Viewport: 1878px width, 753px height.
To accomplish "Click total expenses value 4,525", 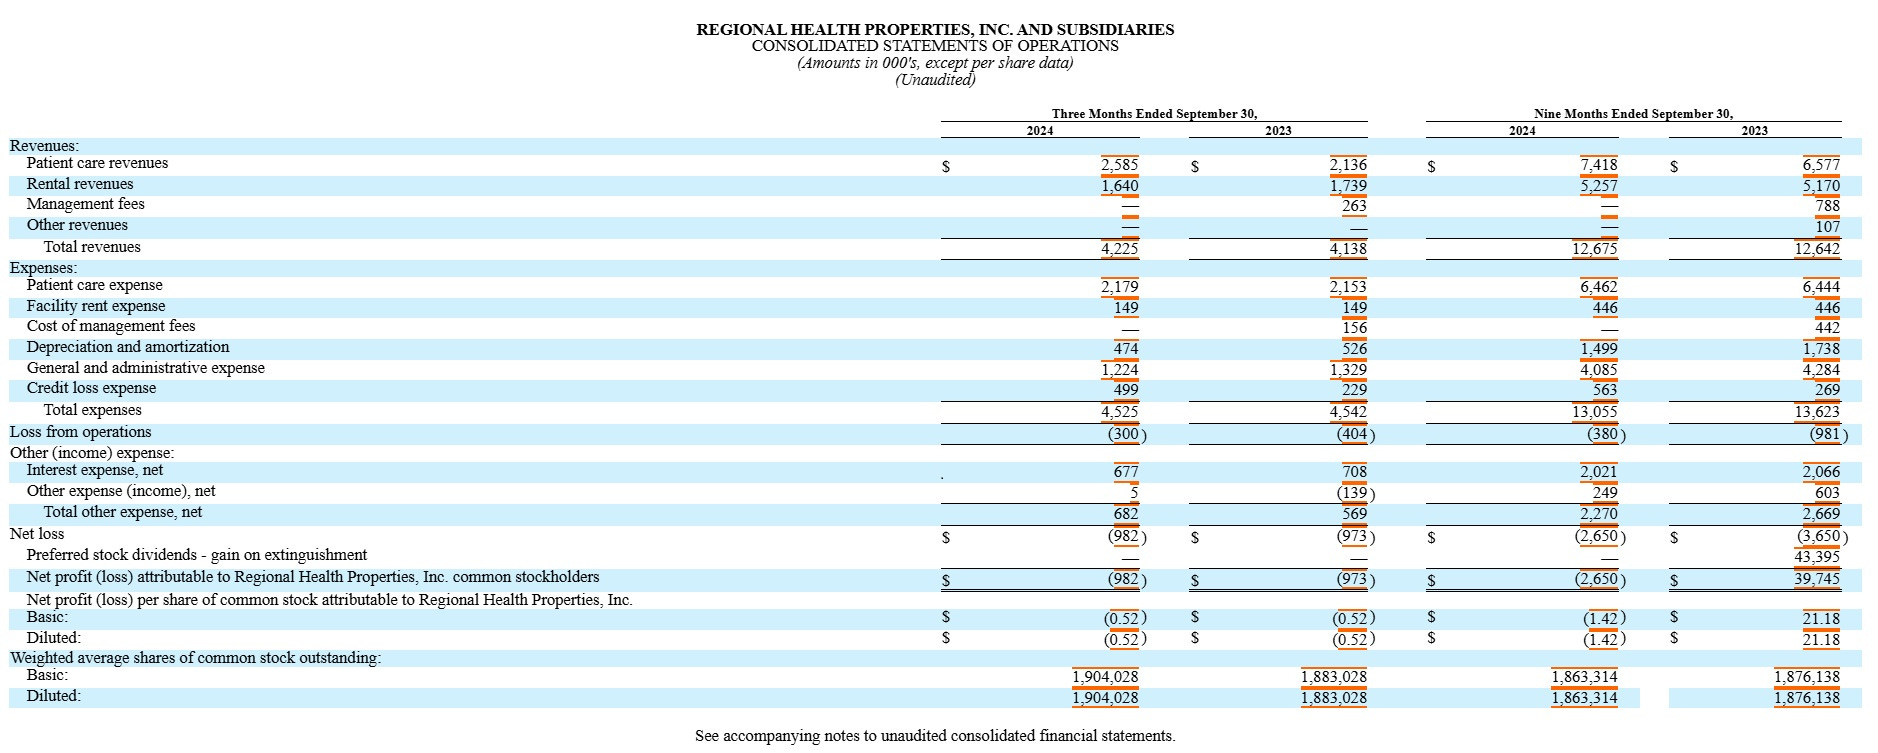I will (x=1119, y=412).
